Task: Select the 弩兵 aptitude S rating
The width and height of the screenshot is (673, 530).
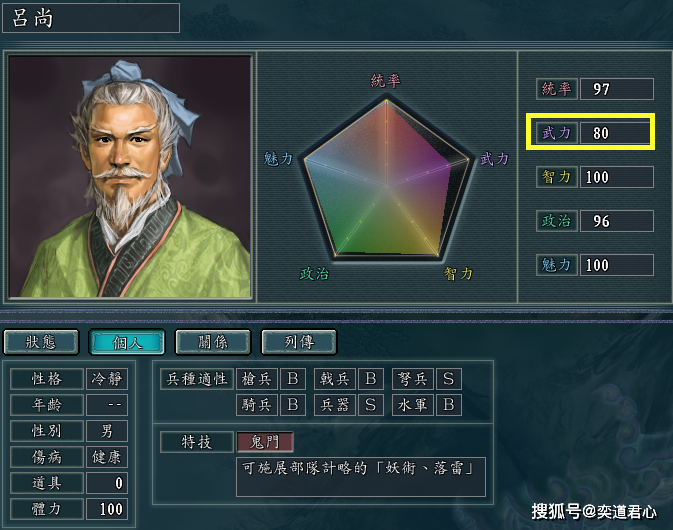Action: click(449, 379)
